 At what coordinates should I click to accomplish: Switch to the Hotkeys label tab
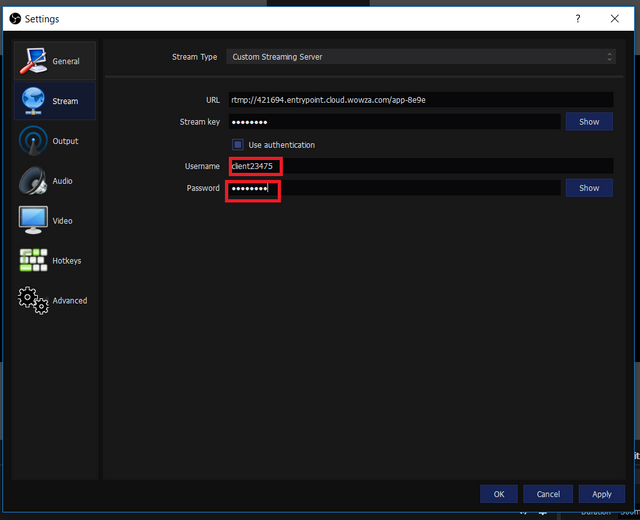(x=67, y=261)
